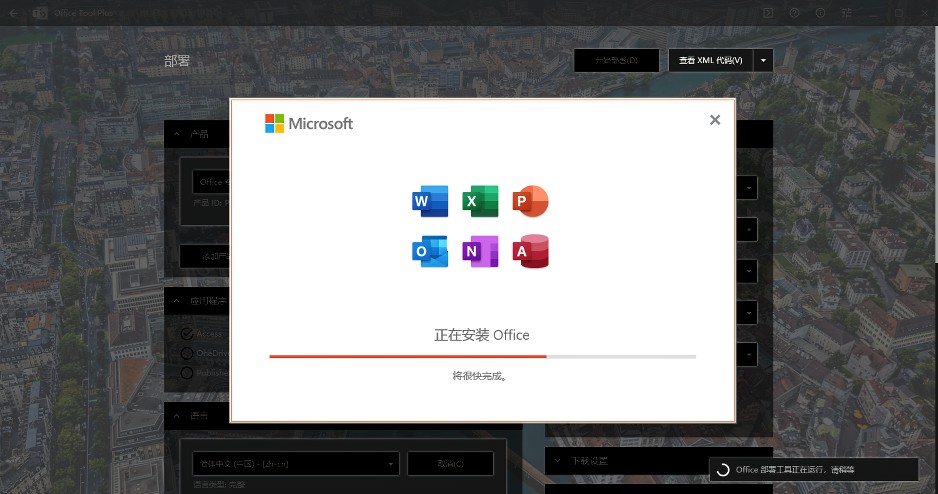
Task: Open the fifth dropdown right of installer dialog
Action: pos(748,355)
